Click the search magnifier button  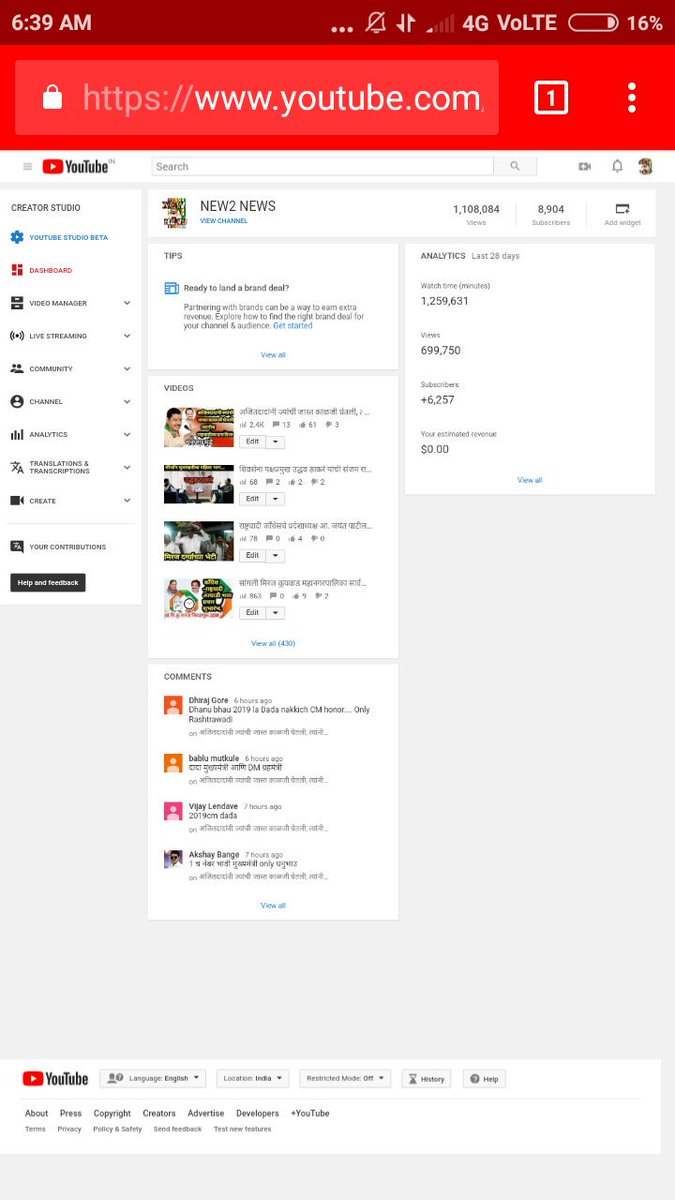tap(515, 167)
